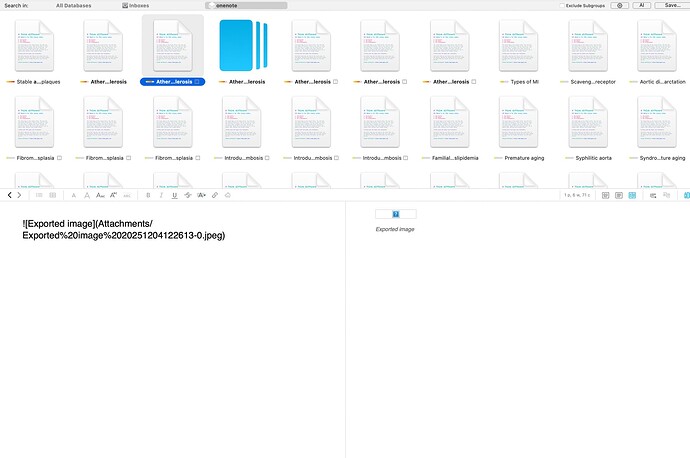Viewport: 690px width, 458px height.
Task: Apply italic formatting to the text
Action: [x=161, y=195]
